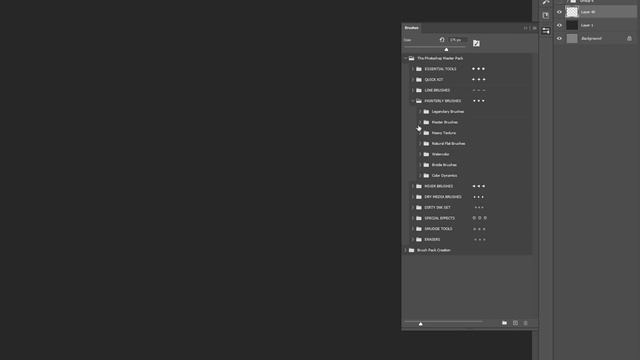Viewport: 640px width, 360px height.
Task: Click the LINE BRUSHES folder icon
Action: click(x=419, y=90)
